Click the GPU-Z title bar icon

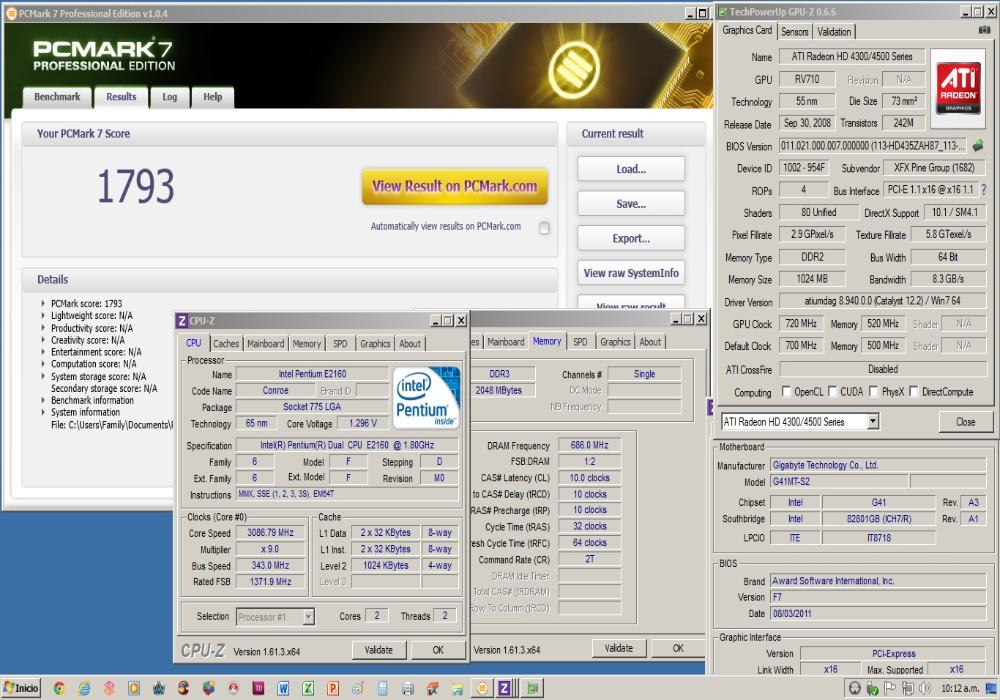tap(723, 11)
